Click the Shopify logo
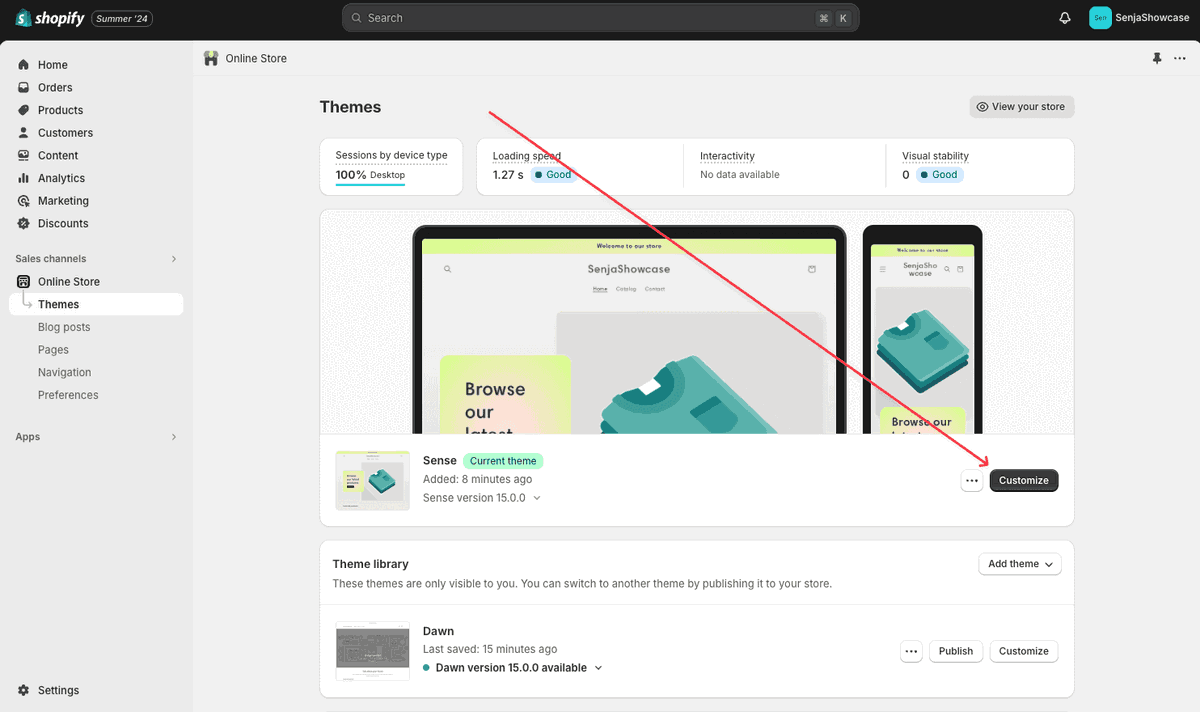Image resolution: width=1200 pixels, height=712 pixels. [x=51, y=18]
